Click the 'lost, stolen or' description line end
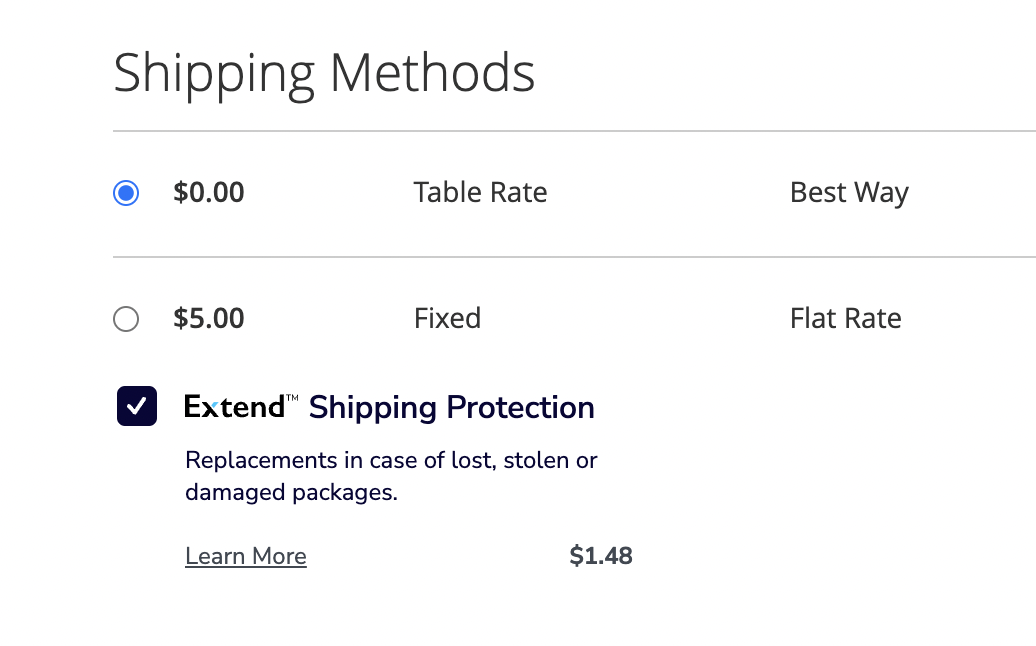Screen dimensions: 1036x646 coord(551,461)
